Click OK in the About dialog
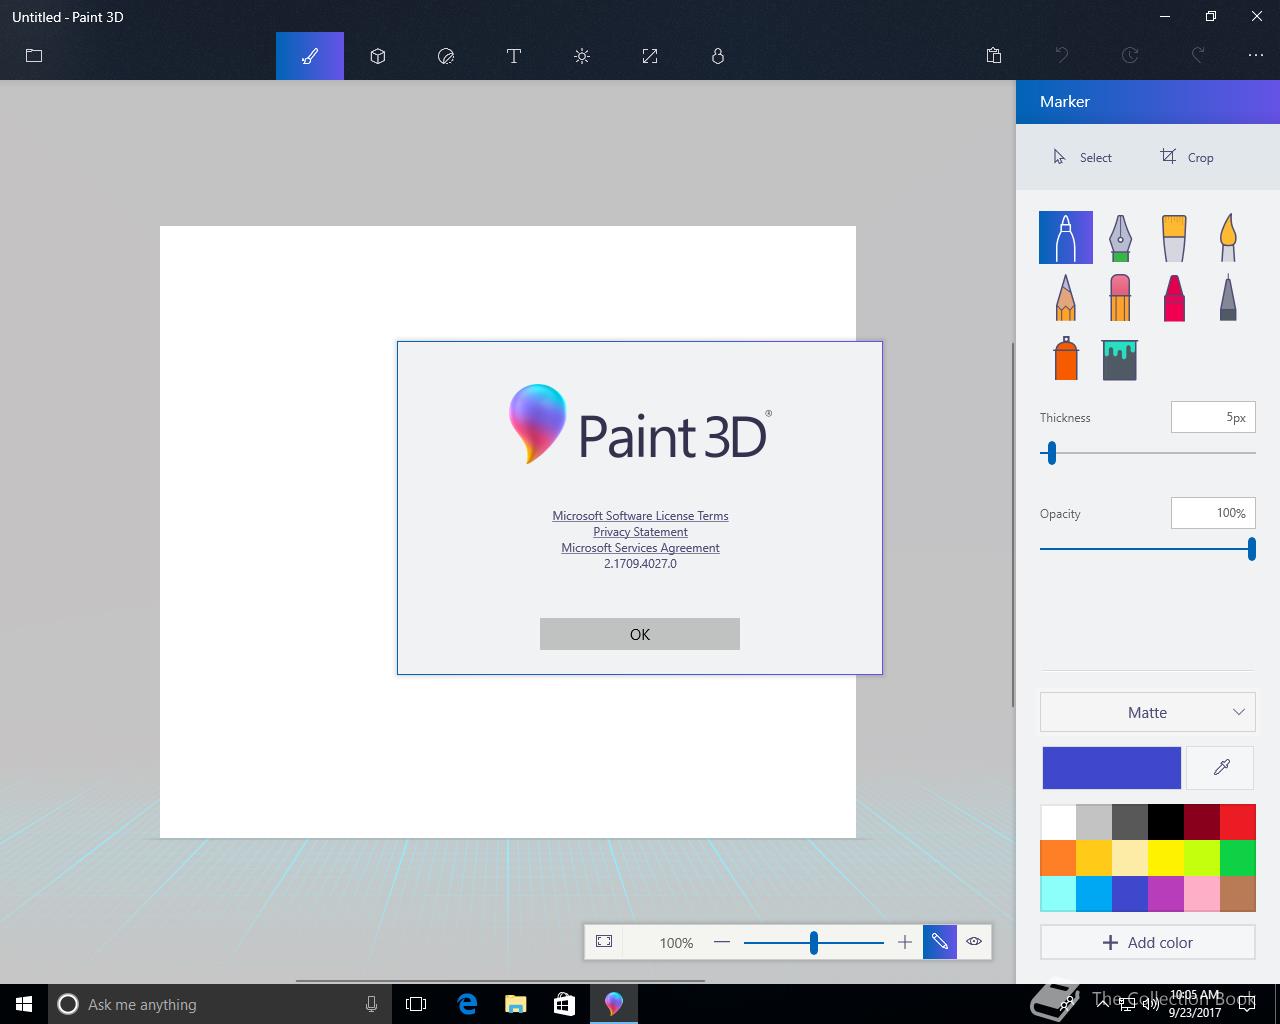The height and width of the screenshot is (1024, 1280). pyautogui.click(x=640, y=634)
